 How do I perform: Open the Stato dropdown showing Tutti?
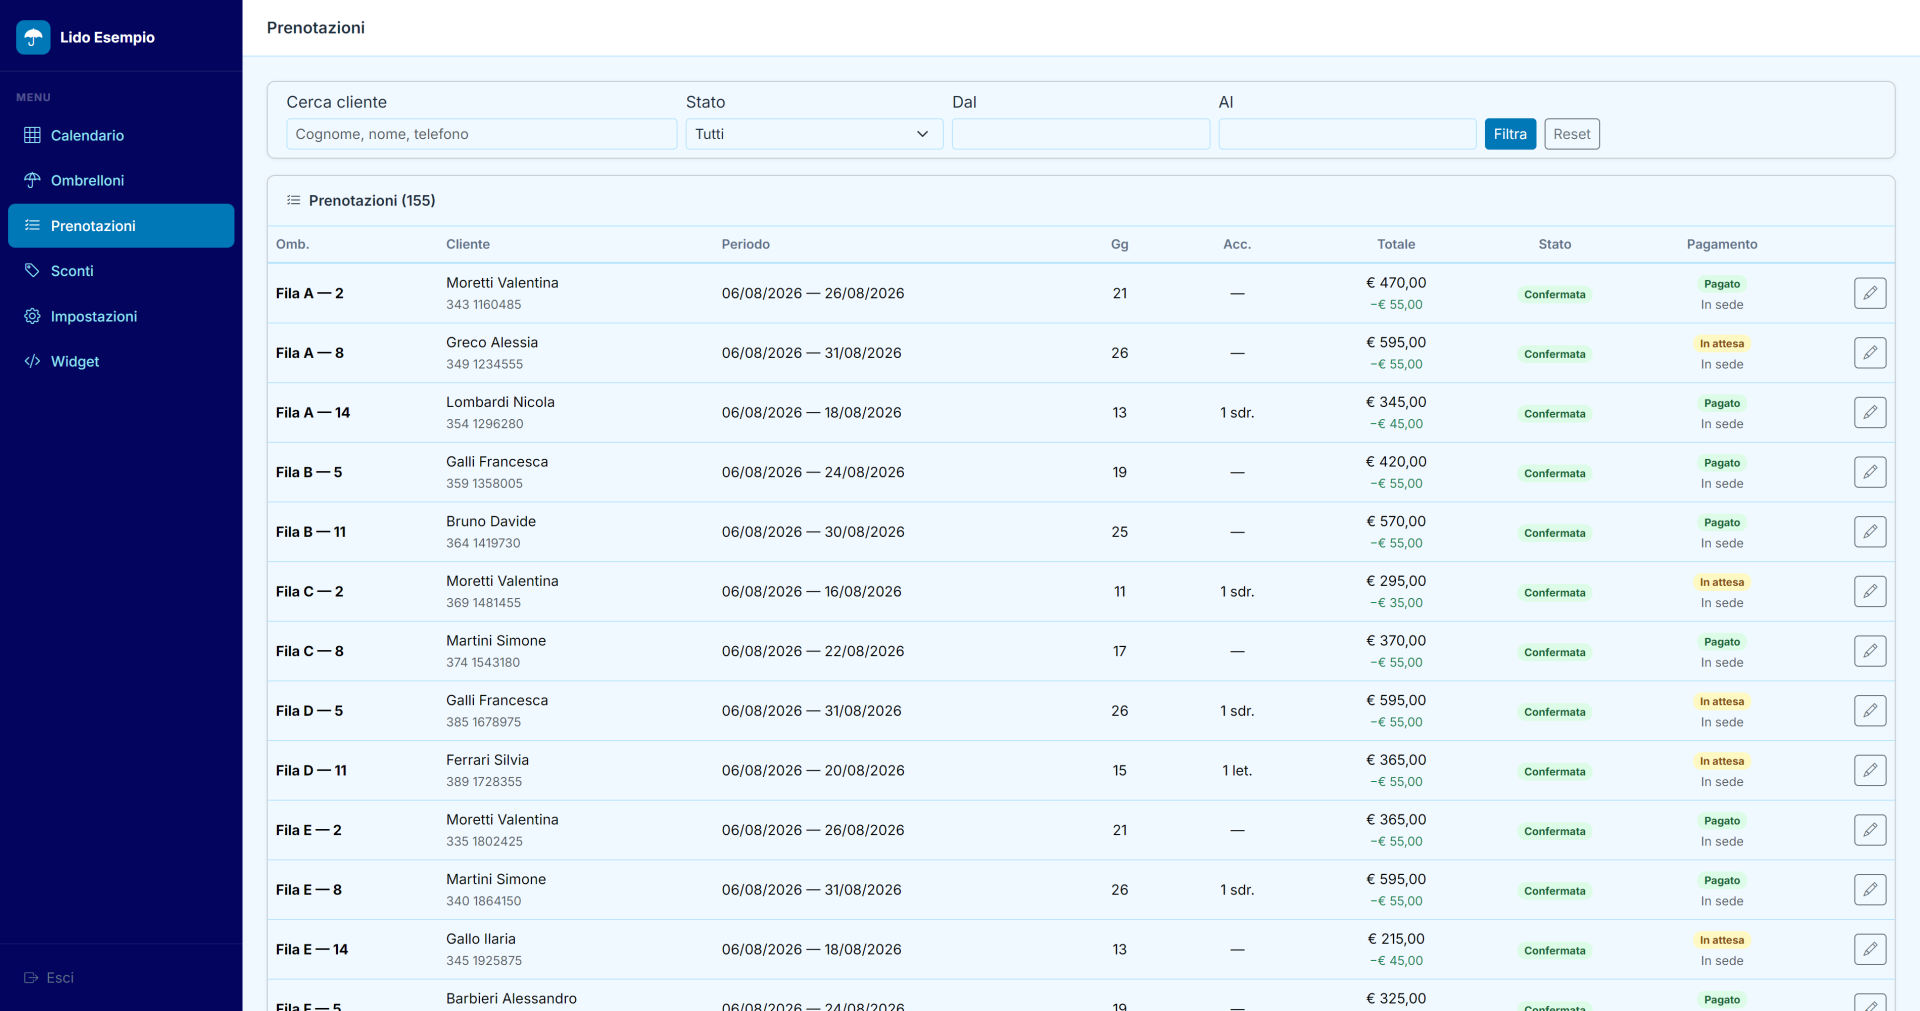[814, 134]
